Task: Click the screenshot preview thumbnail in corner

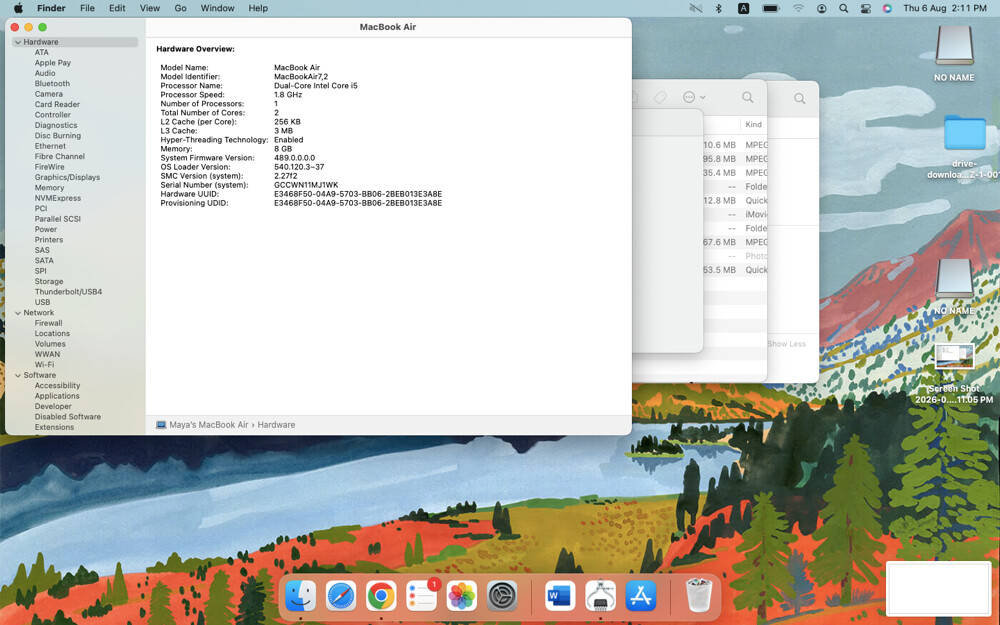Action: tap(938, 589)
